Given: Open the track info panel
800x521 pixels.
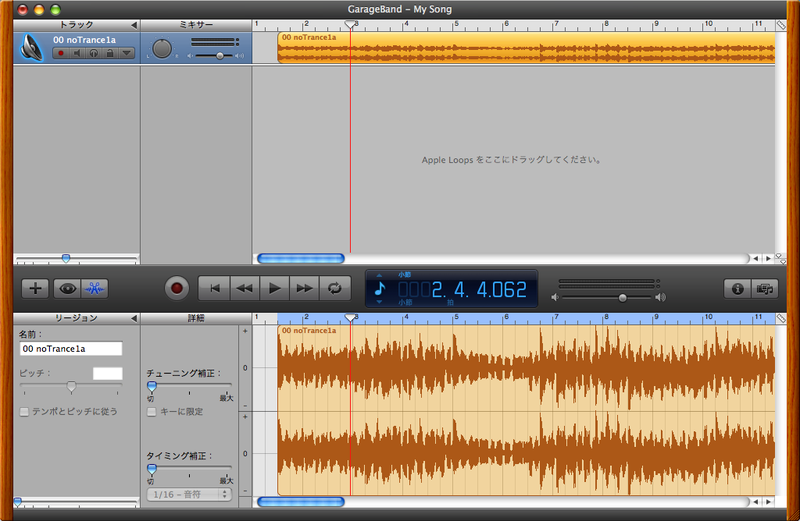Looking at the screenshot, I should click(737, 289).
